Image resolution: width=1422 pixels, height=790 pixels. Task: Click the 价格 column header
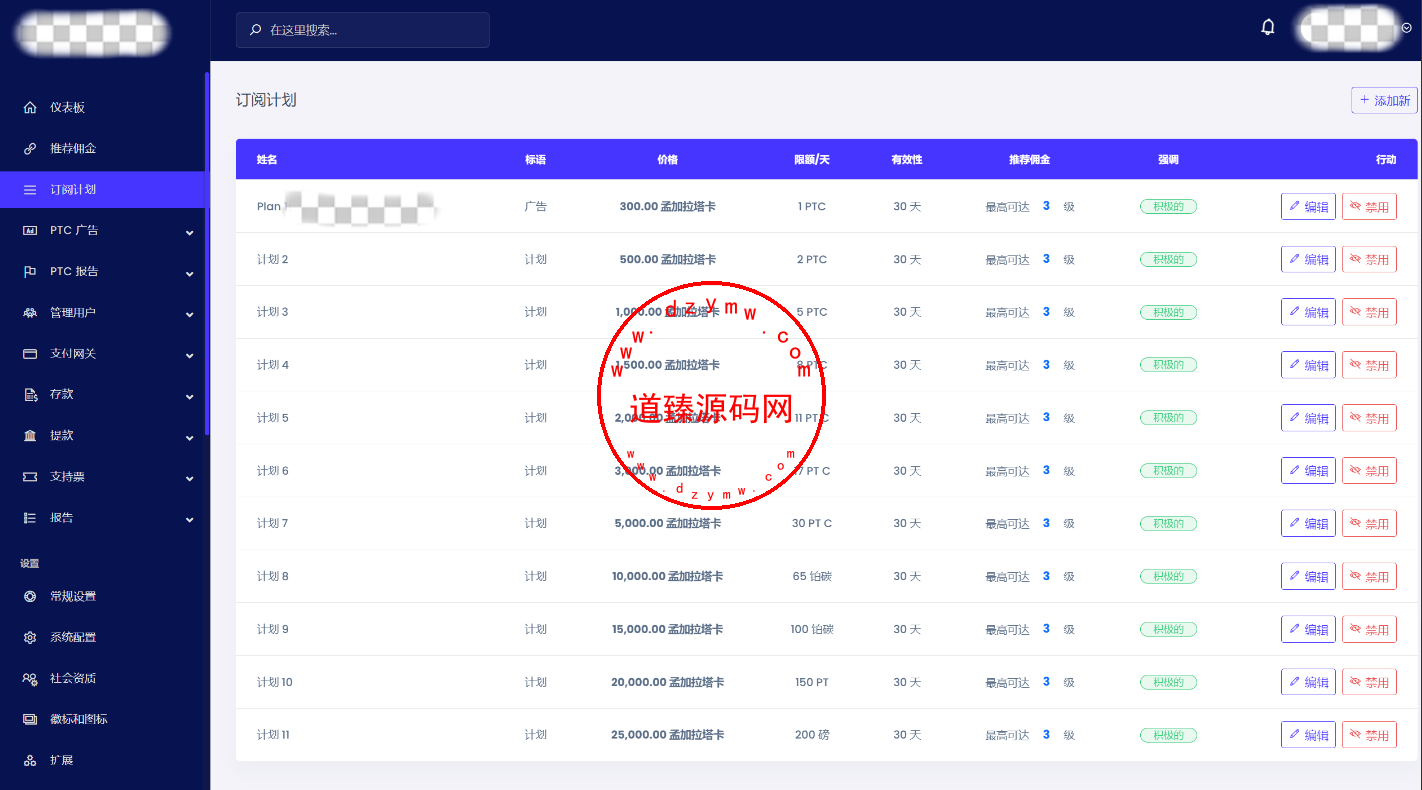click(667, 160)
